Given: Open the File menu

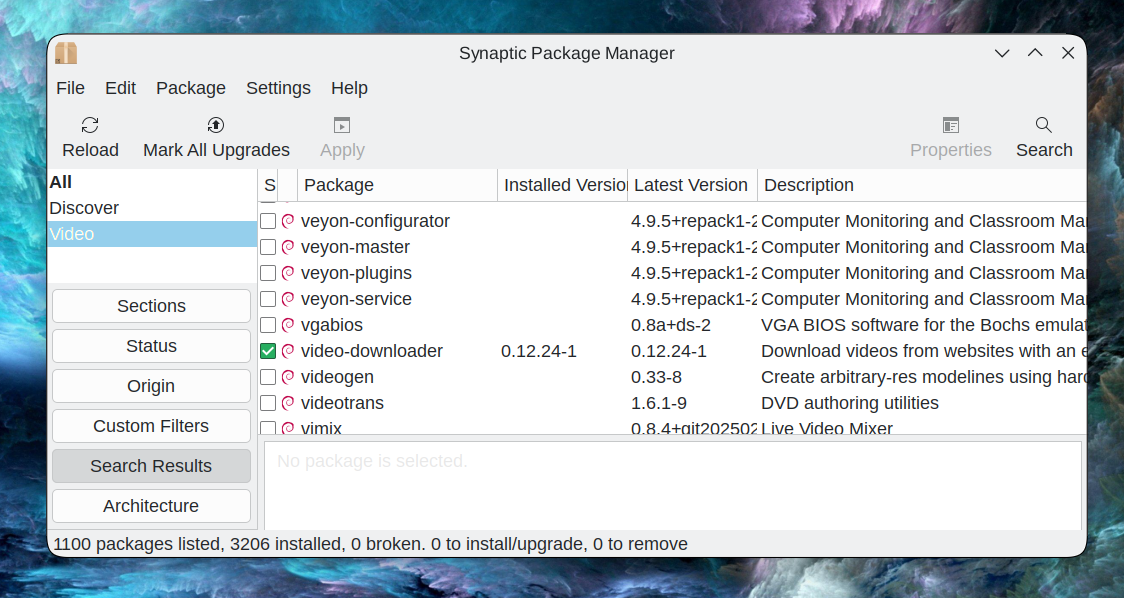Looking at the screenshot, I should 70,87.
